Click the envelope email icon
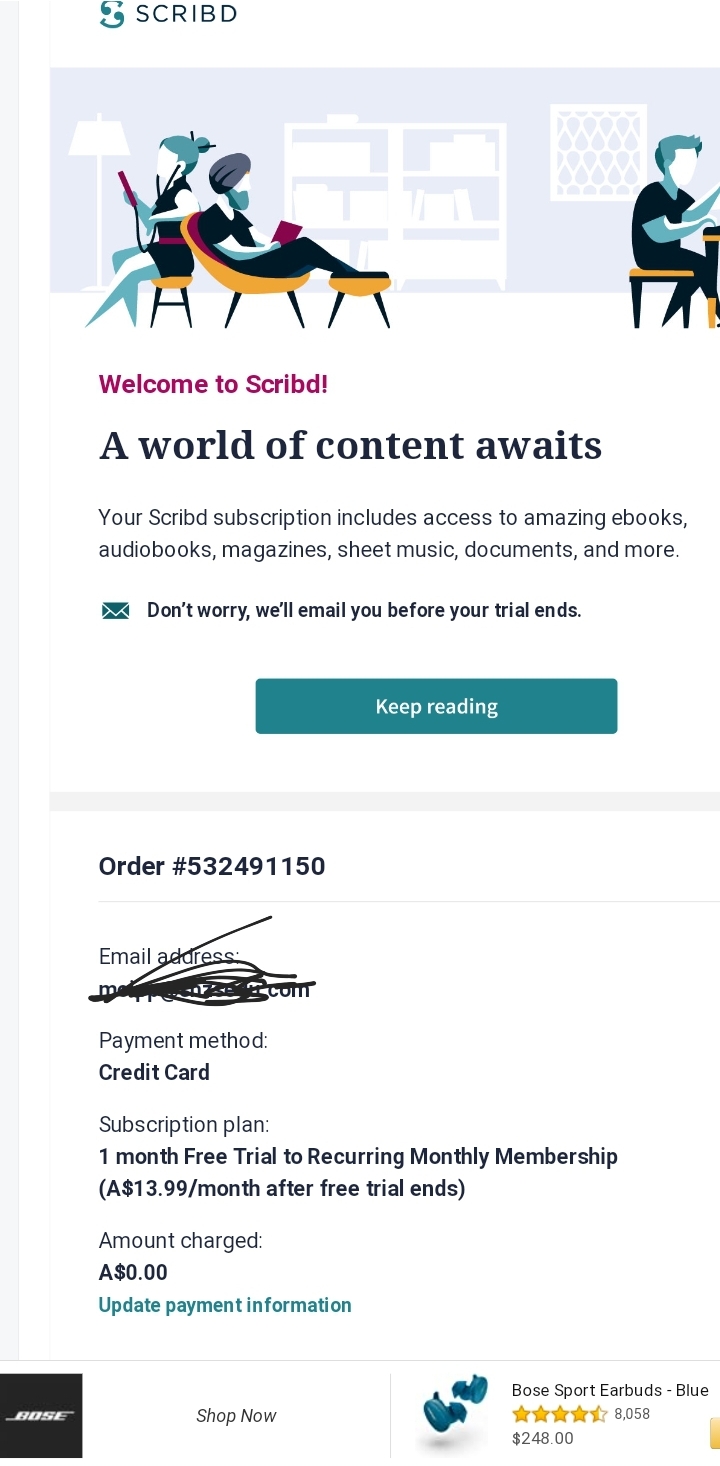The image size is (720, 1466). pos(116,610)
